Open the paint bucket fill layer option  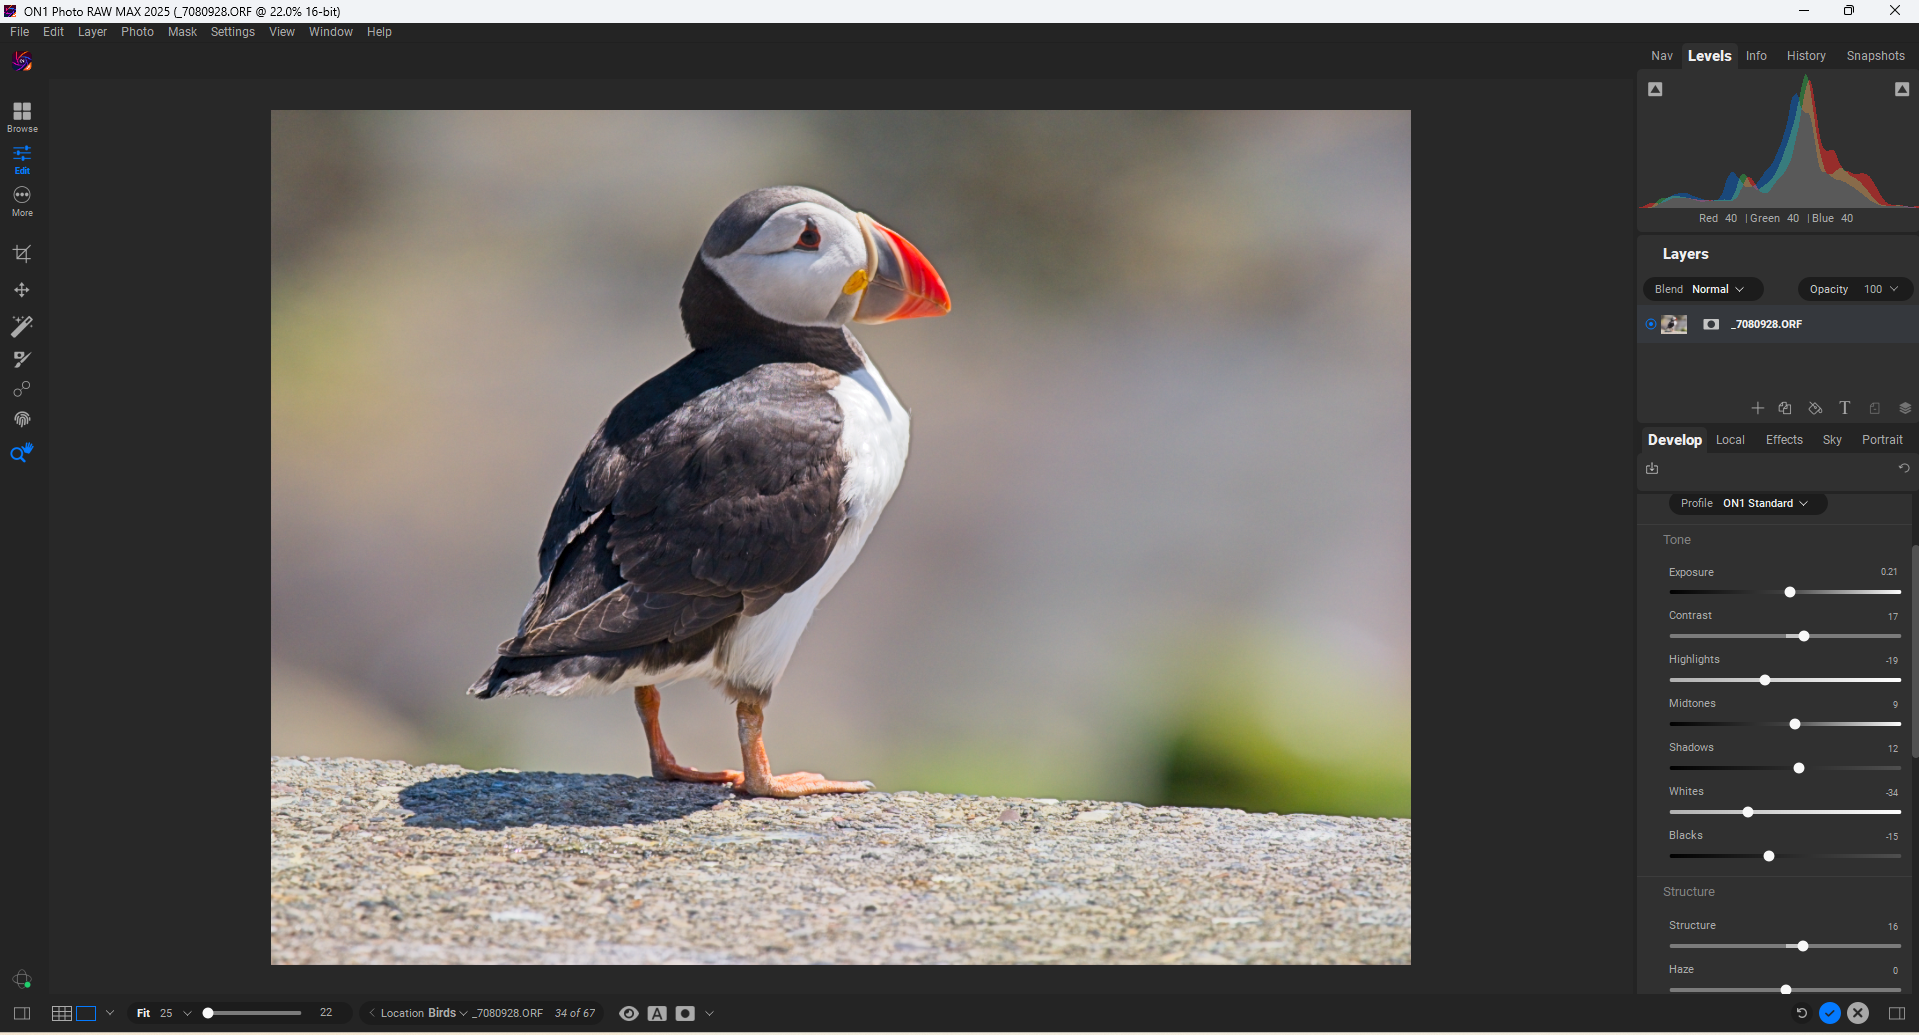click(x=1814, y=408)
